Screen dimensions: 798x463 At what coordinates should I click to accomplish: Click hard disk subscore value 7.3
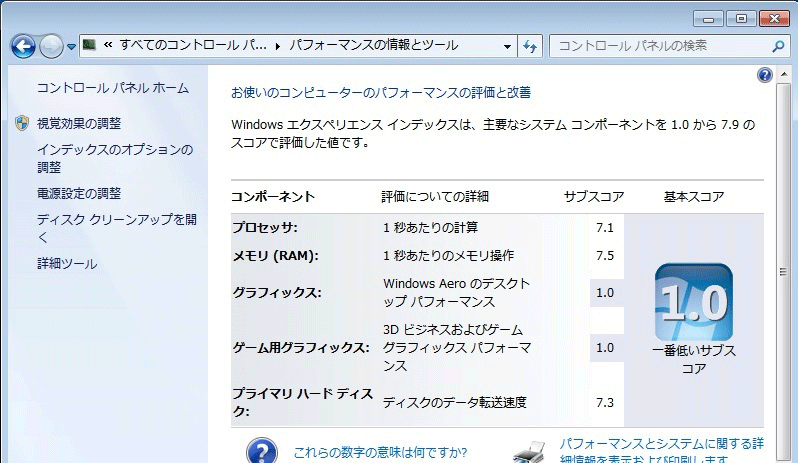click(x=605, y=402)
